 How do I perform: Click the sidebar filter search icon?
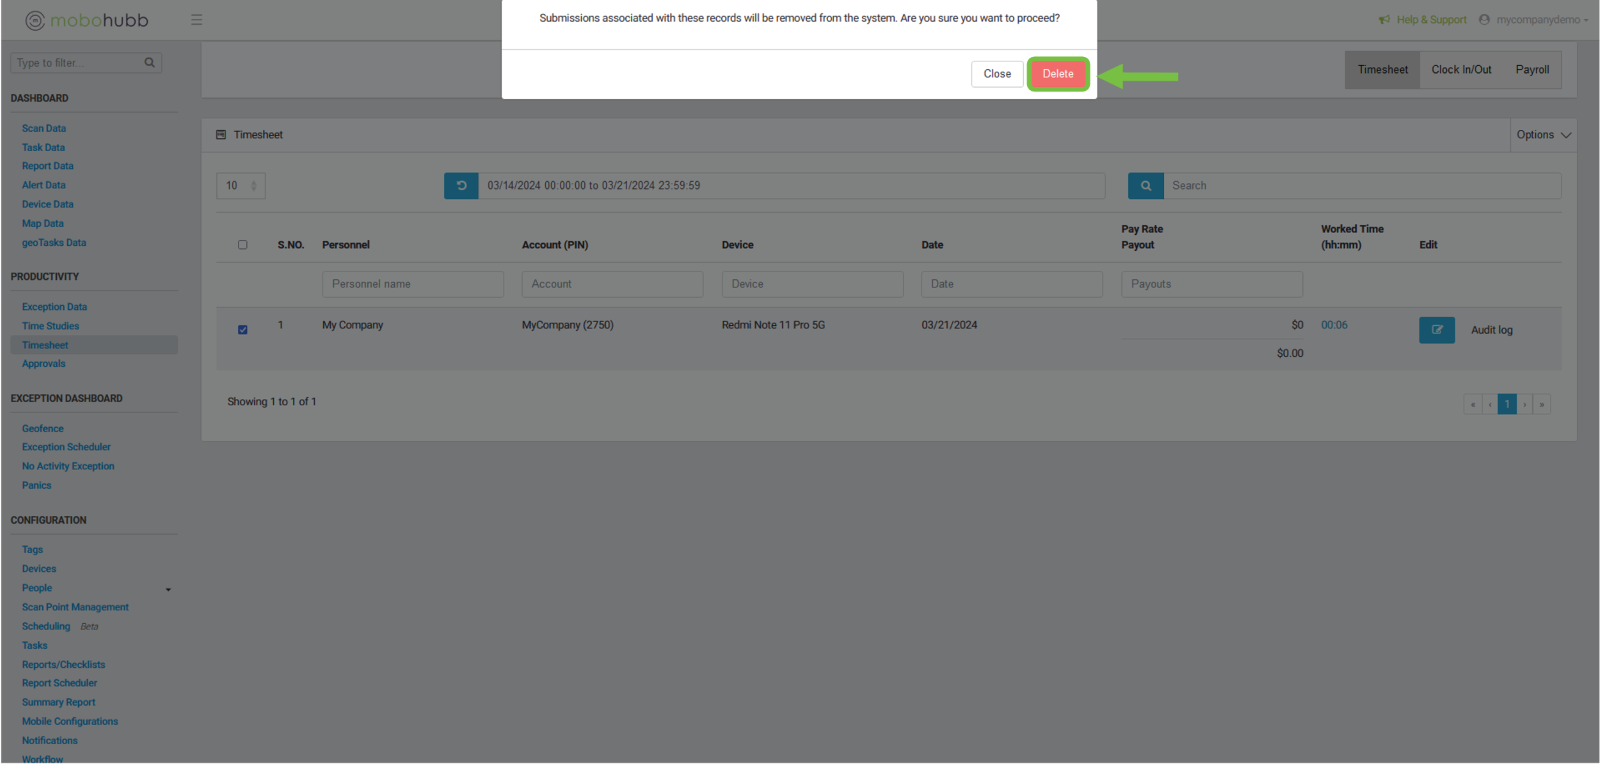(x=150, y=63)
